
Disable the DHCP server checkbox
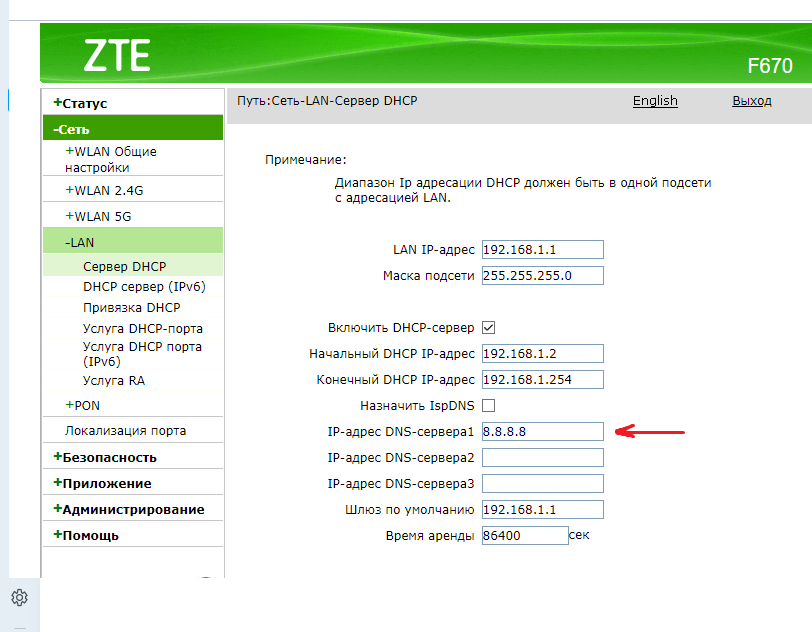tap(489, 328)
